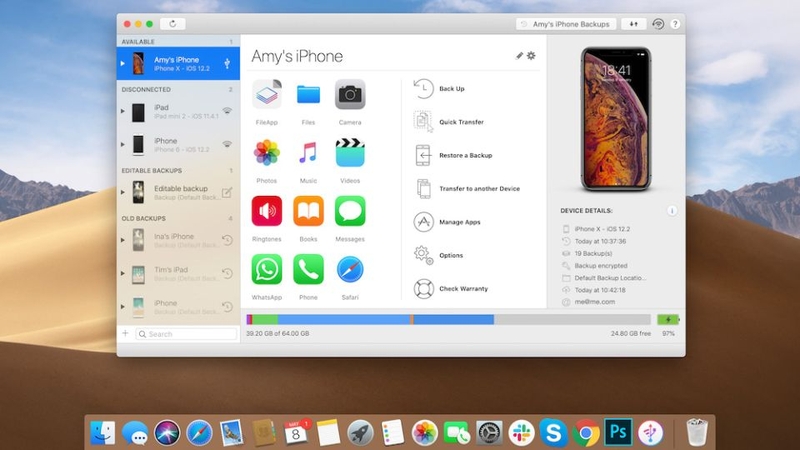This screenshot has height=450, width=800.
Task: Select Transfer to another Device
Action: 467,189
